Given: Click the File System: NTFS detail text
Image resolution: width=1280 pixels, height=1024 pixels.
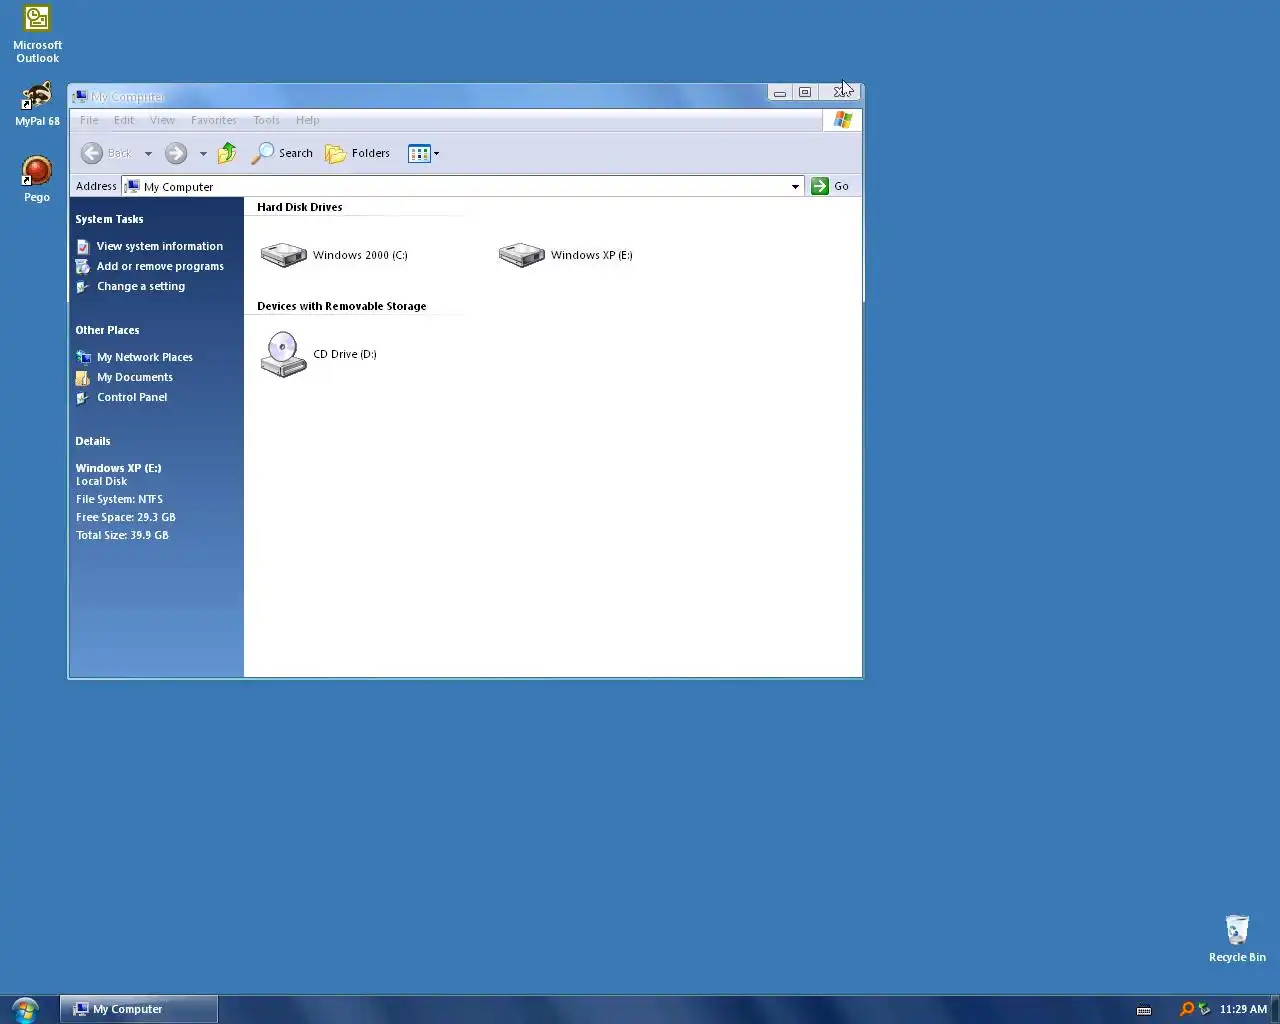Looking at the screenshot, I should (x=119, y=499).
